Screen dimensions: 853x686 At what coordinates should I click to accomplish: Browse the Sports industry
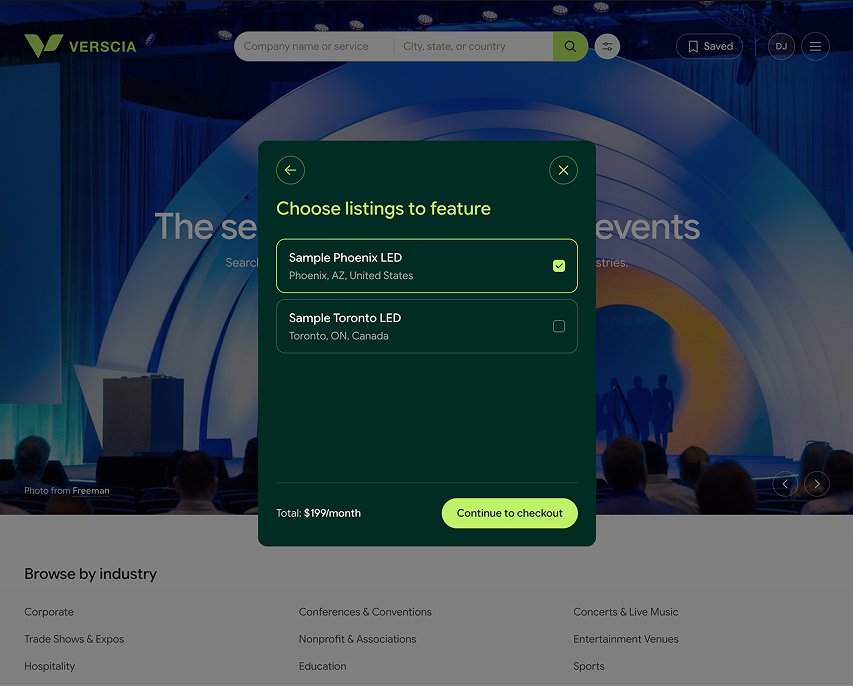[x=589, y=666]
